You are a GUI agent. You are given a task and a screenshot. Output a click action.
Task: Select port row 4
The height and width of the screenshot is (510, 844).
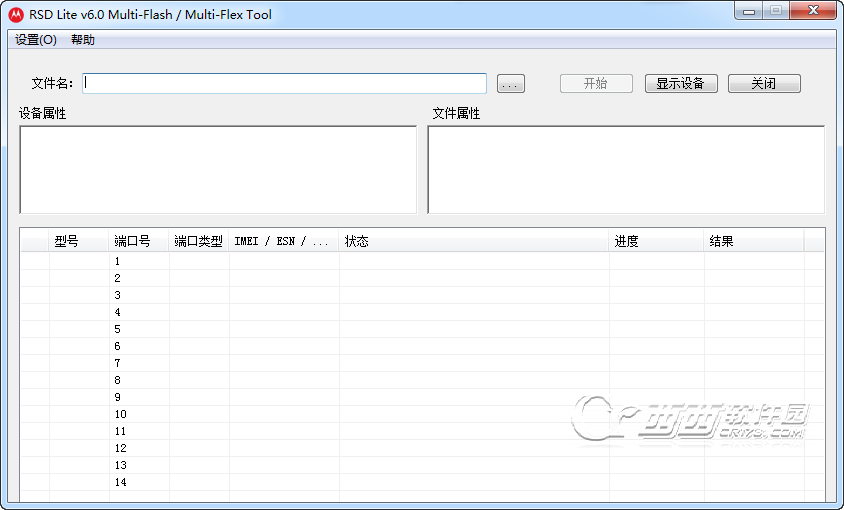422,312
